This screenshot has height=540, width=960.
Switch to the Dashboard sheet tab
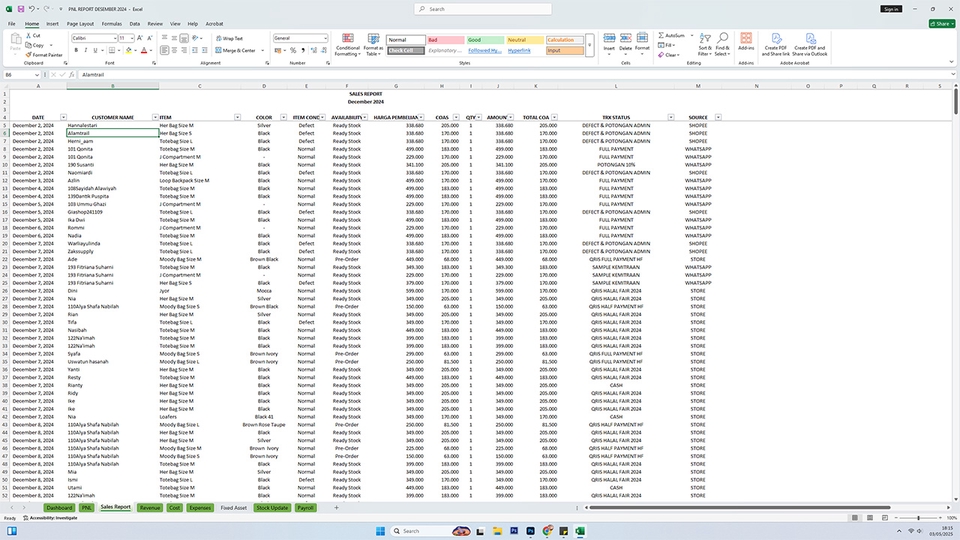59,508
